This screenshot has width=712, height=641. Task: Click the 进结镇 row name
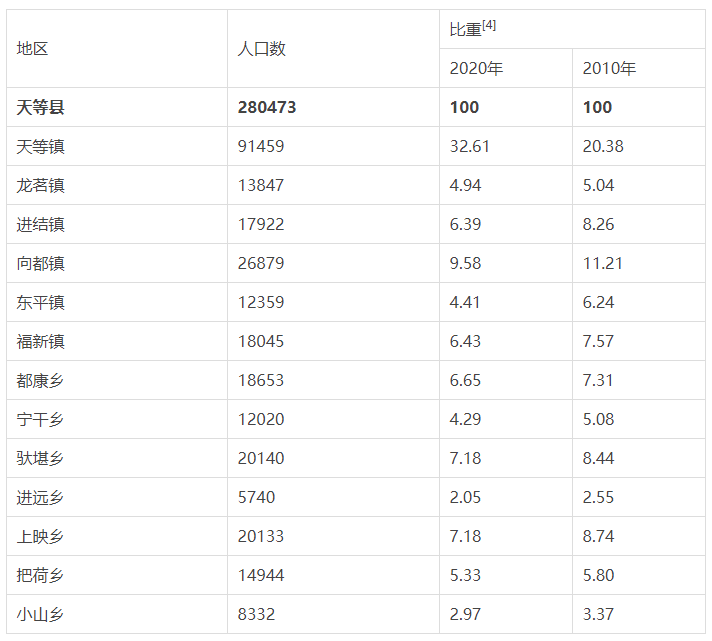[40, 225]
